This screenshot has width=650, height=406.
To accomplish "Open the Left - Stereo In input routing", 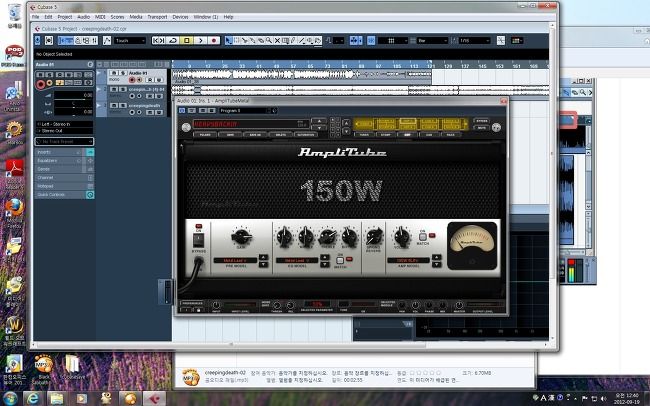I will [x=64, y=124].
